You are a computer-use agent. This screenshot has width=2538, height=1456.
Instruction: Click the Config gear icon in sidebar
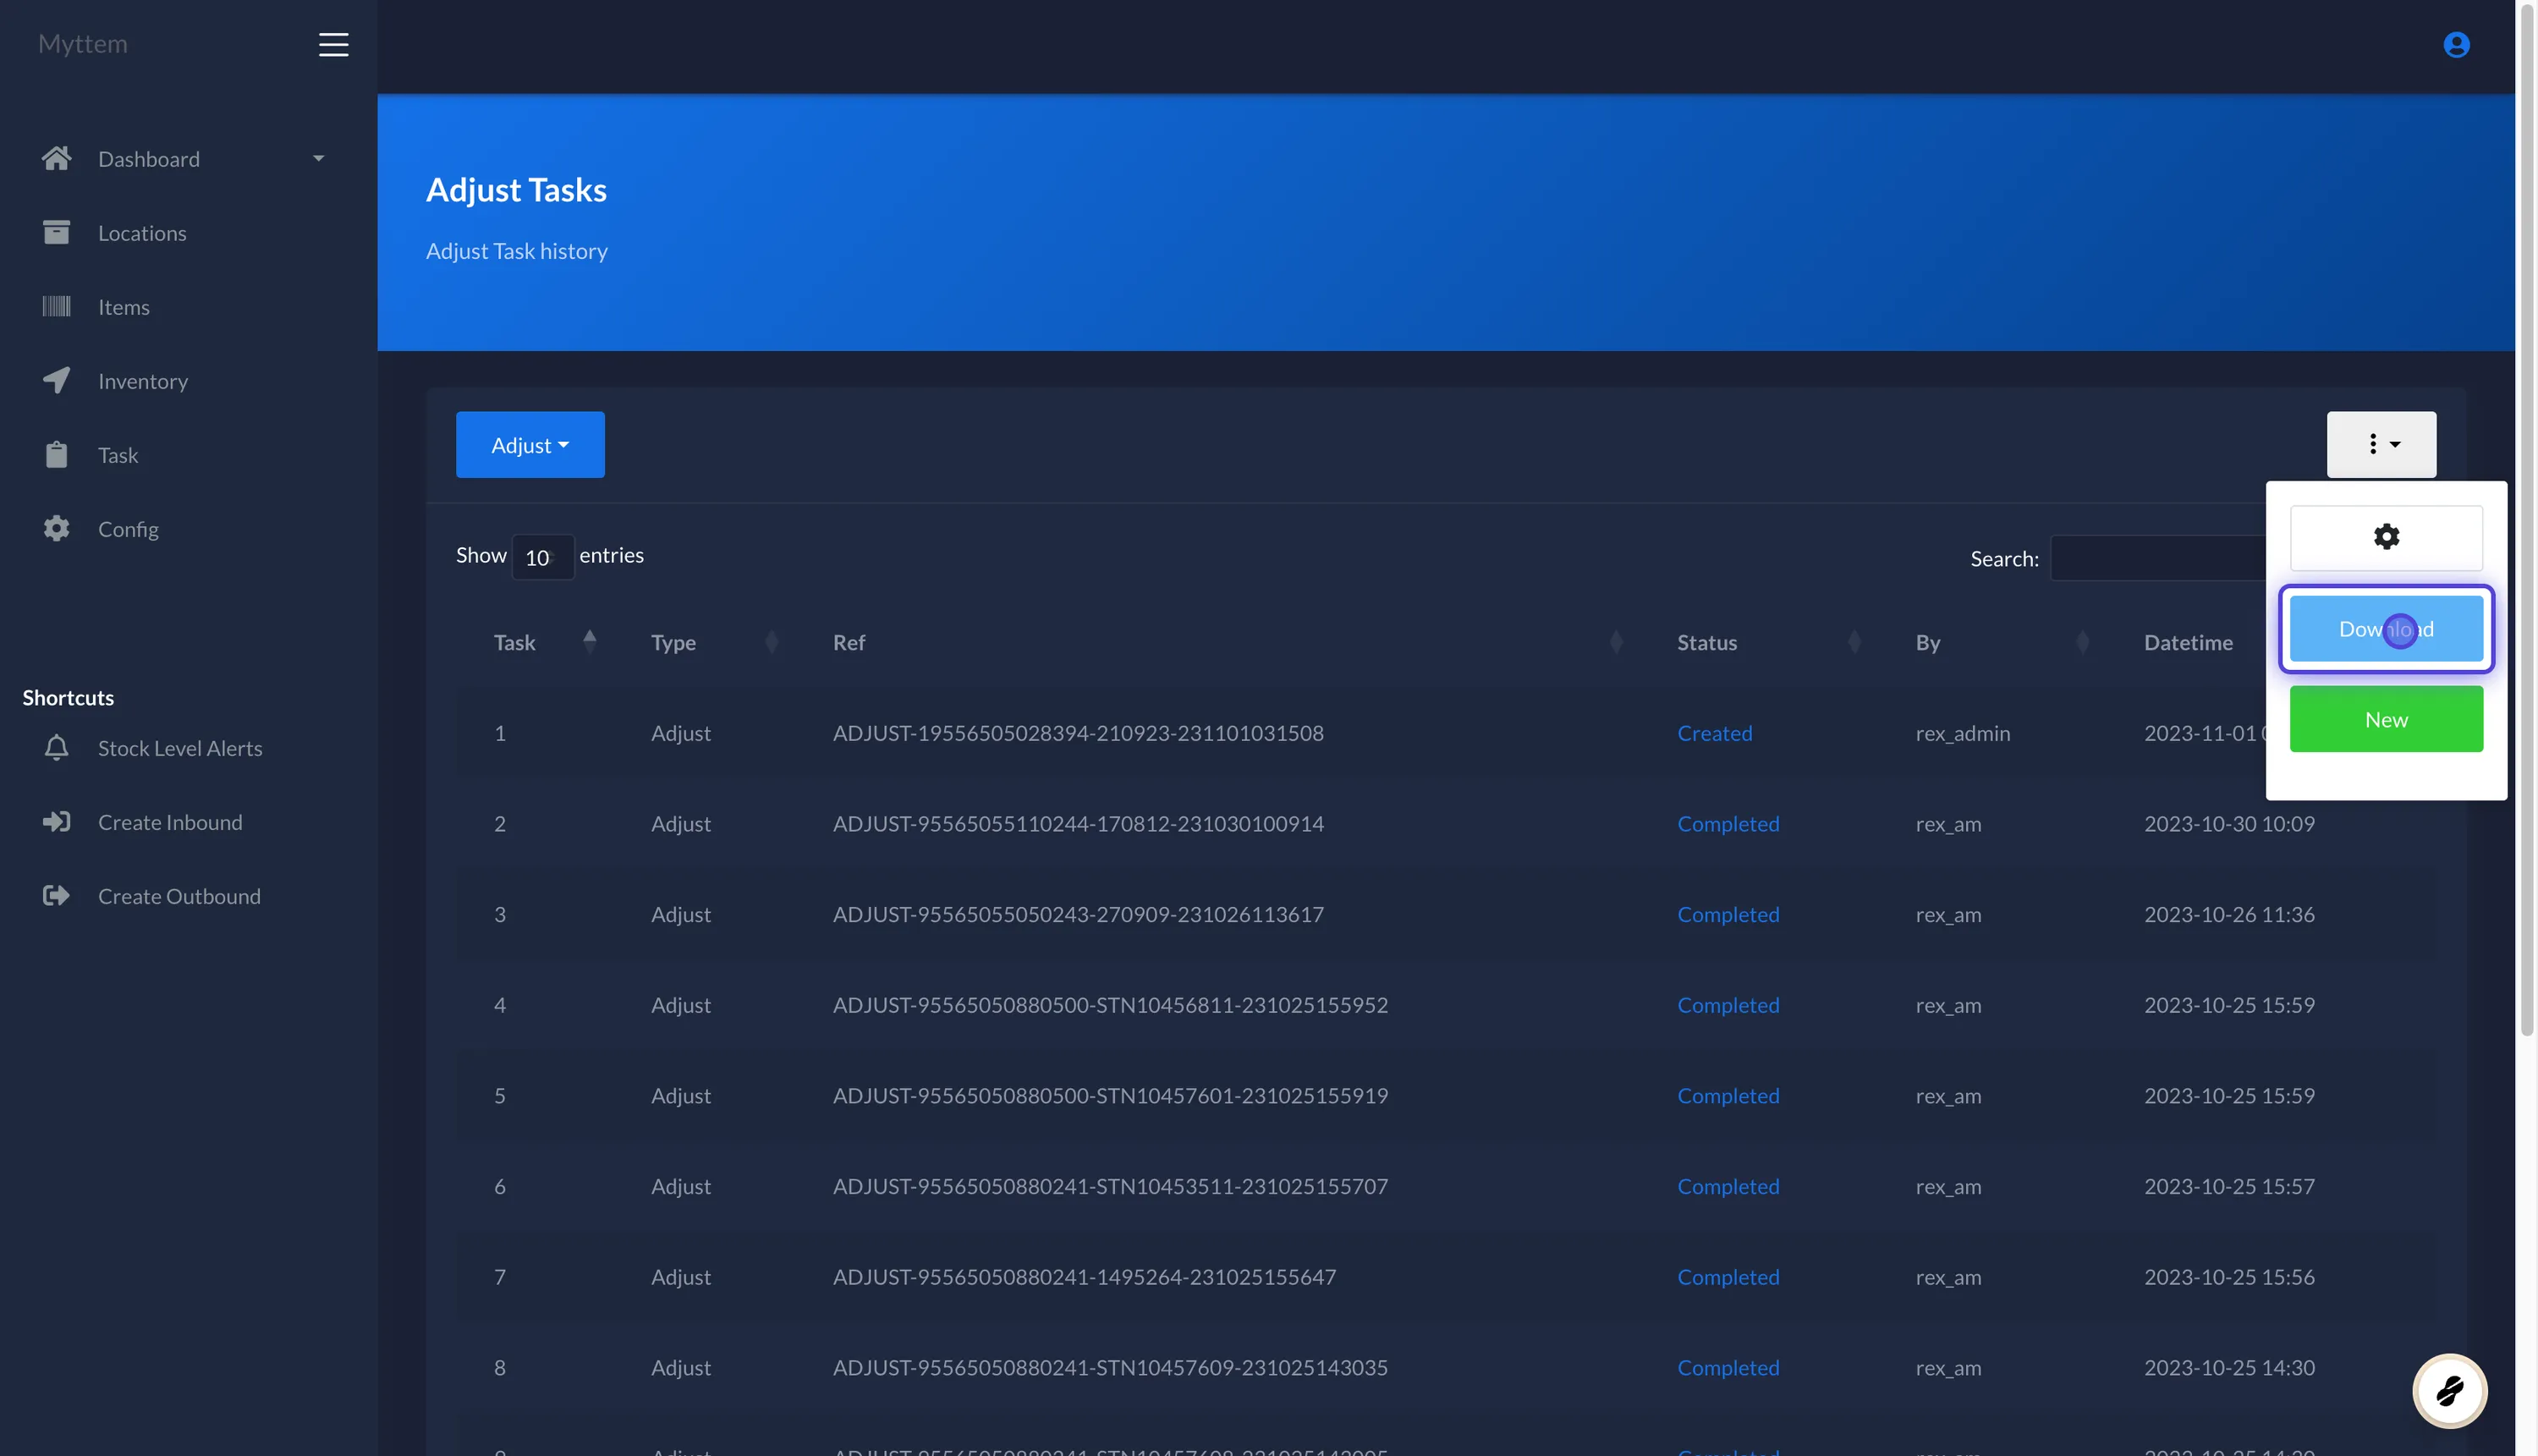56,528
